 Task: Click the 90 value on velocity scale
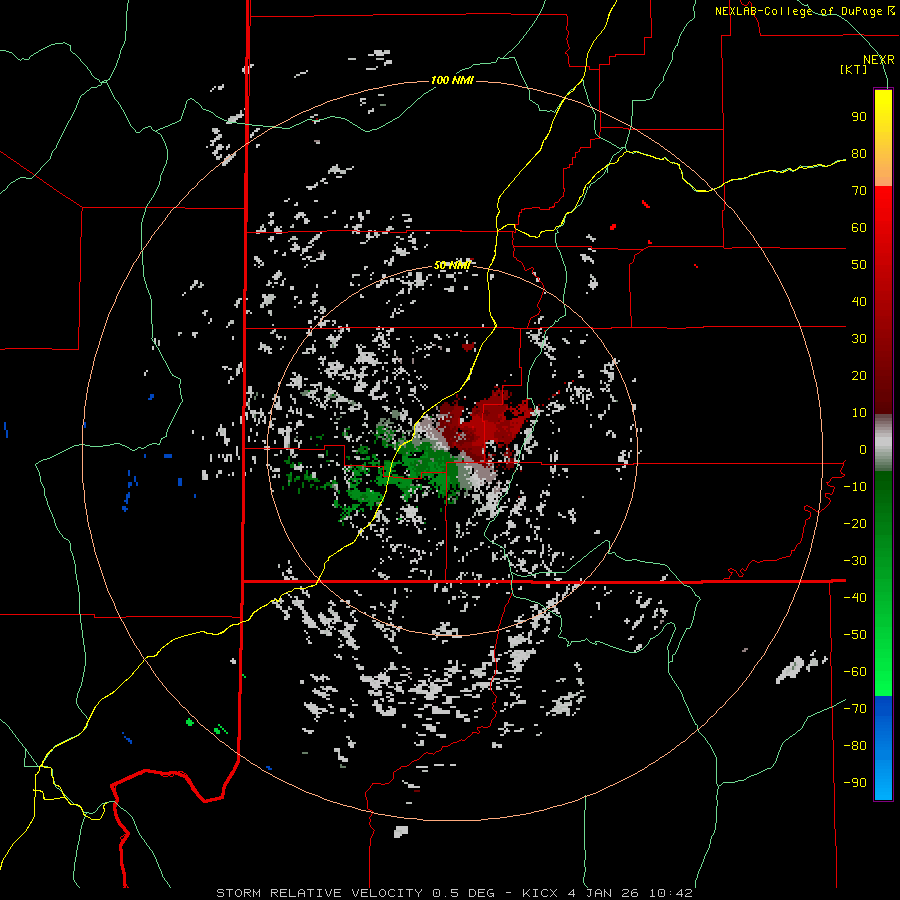pos(859,117)
